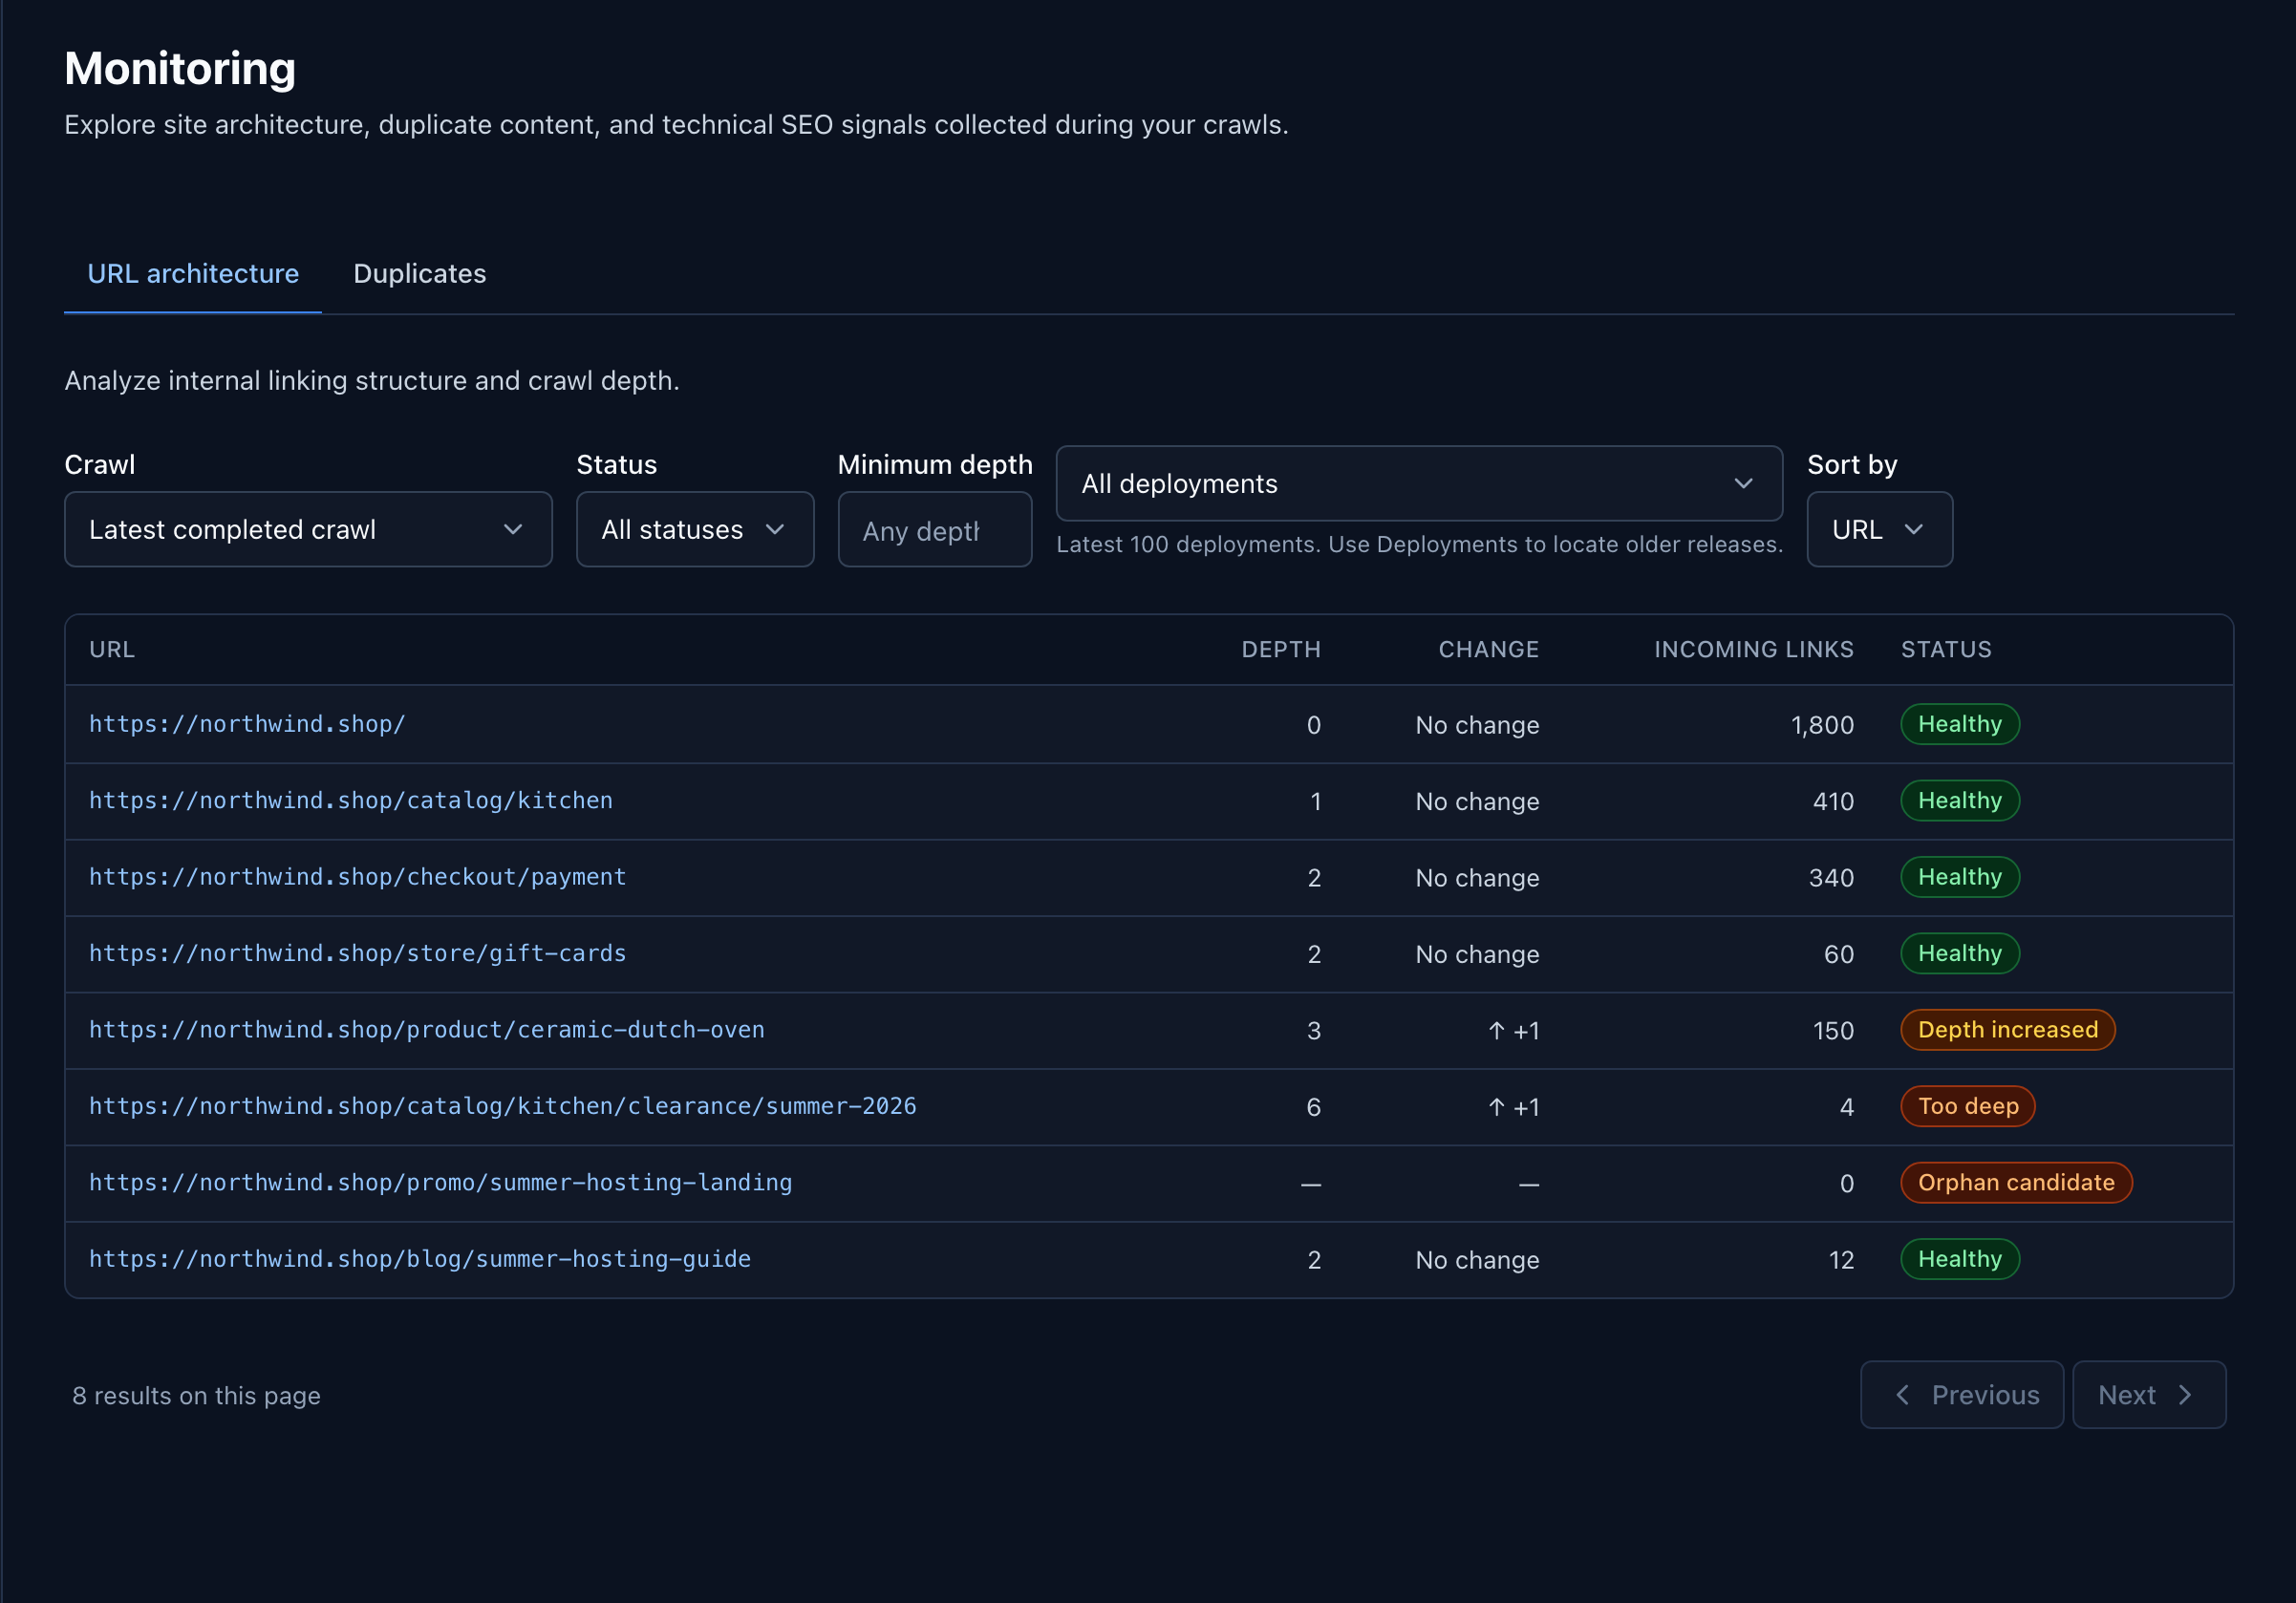Screen dimensions: 2296x1603
Task: Click the chevron icon in Crawl dropdown
Action: coord(513,529)
